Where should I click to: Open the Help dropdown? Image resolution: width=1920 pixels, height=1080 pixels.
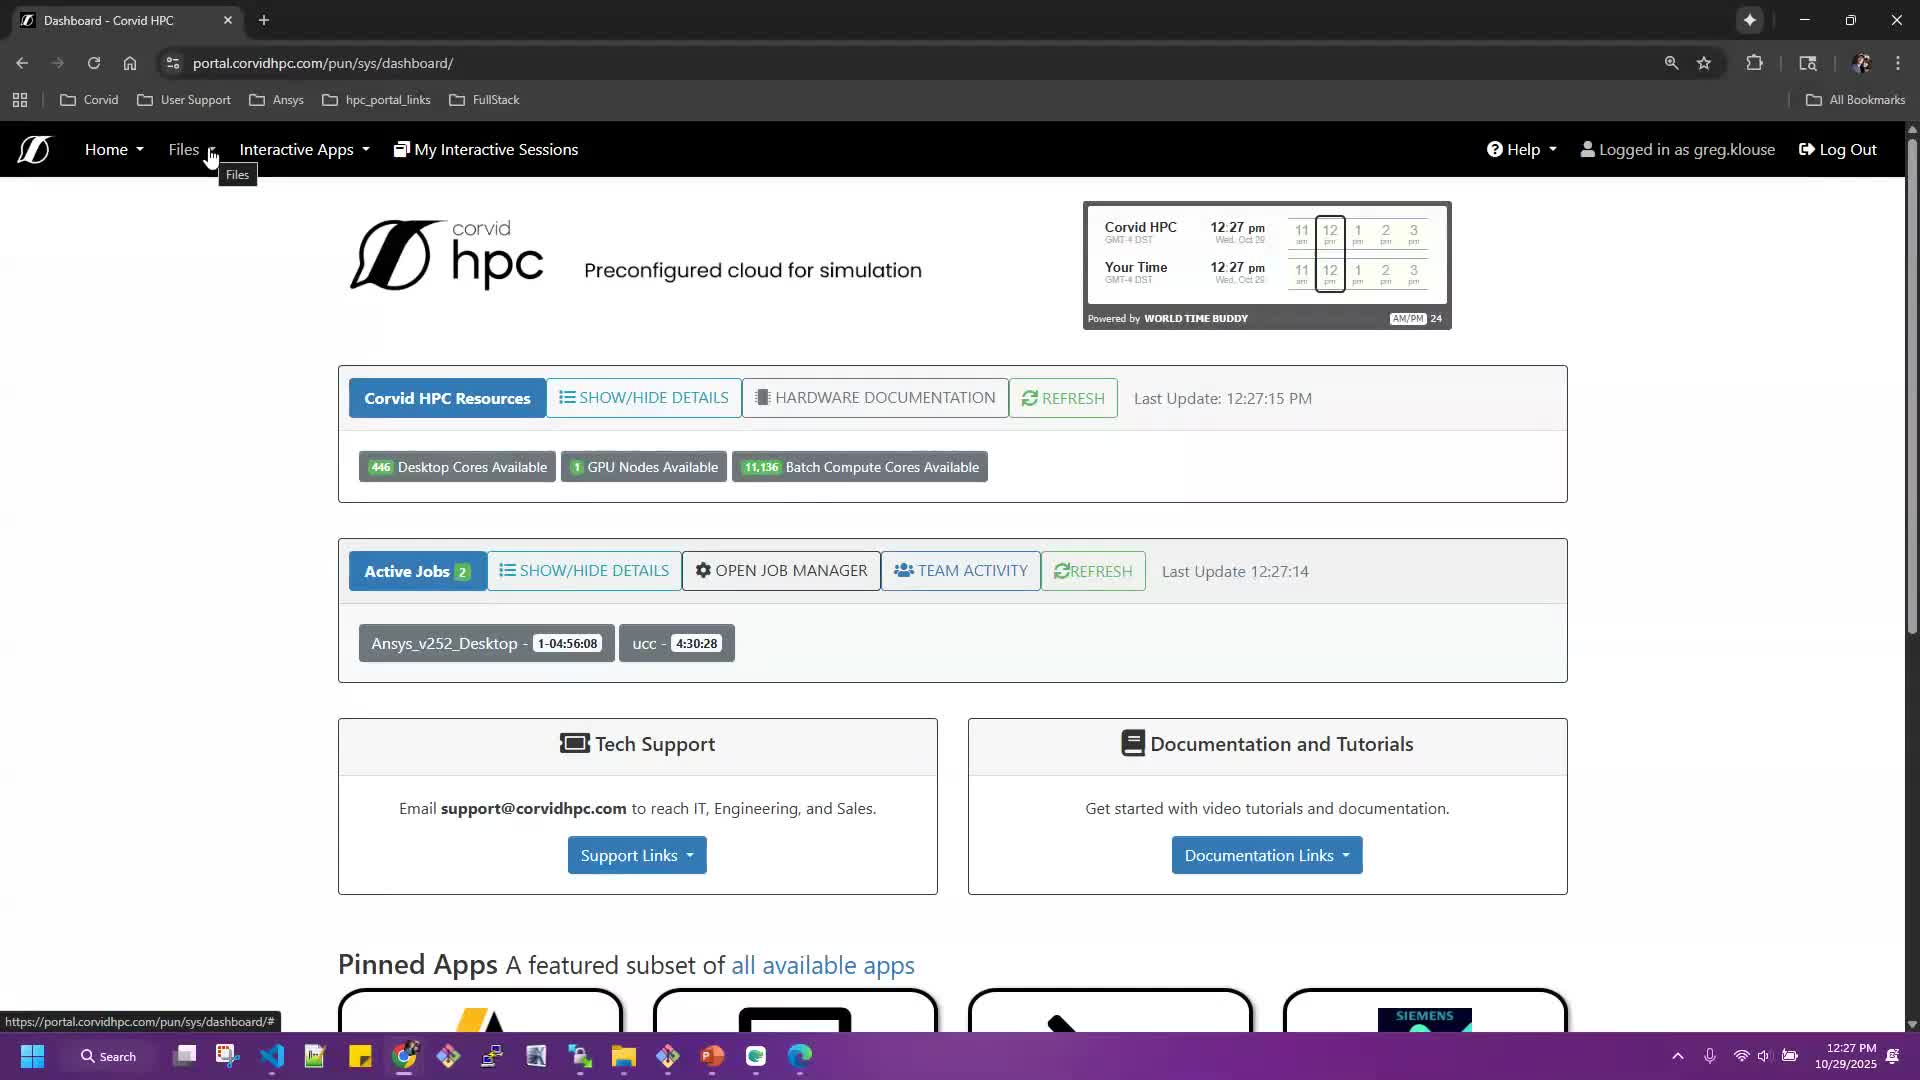click(x=1521, y=149)
